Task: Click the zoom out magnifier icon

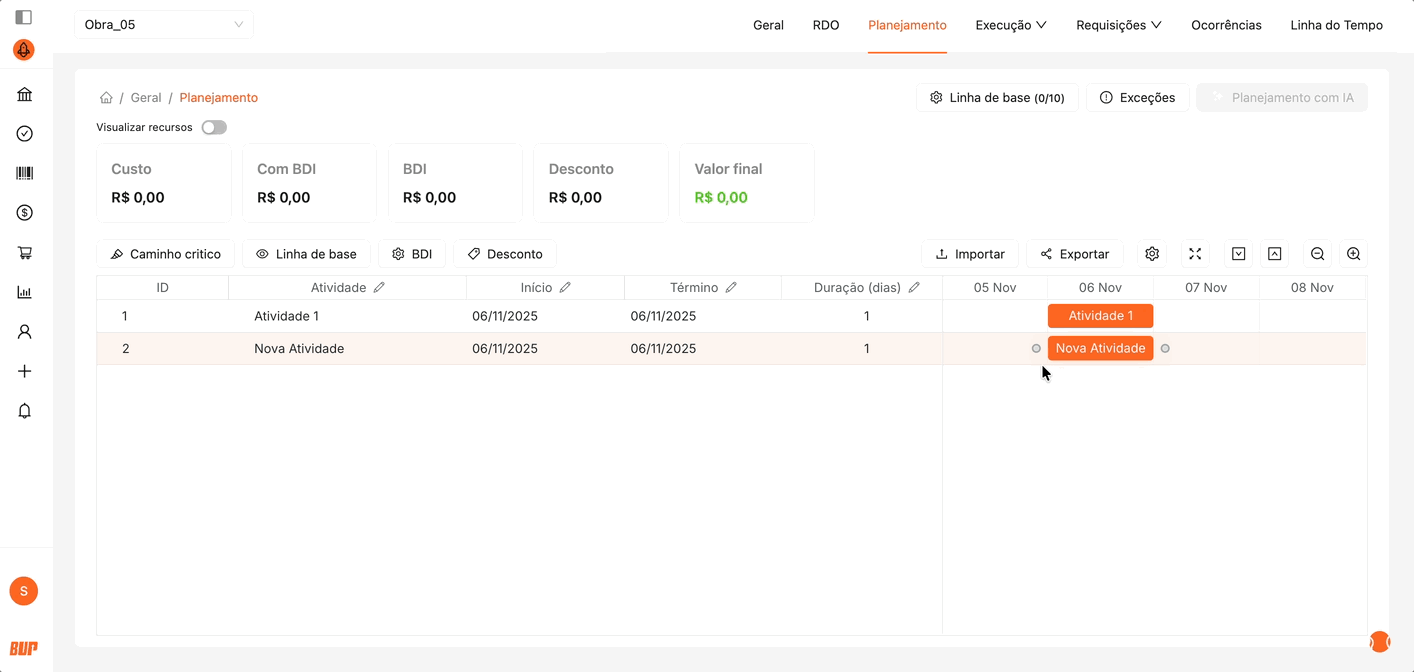Action: pos(1317,254)
